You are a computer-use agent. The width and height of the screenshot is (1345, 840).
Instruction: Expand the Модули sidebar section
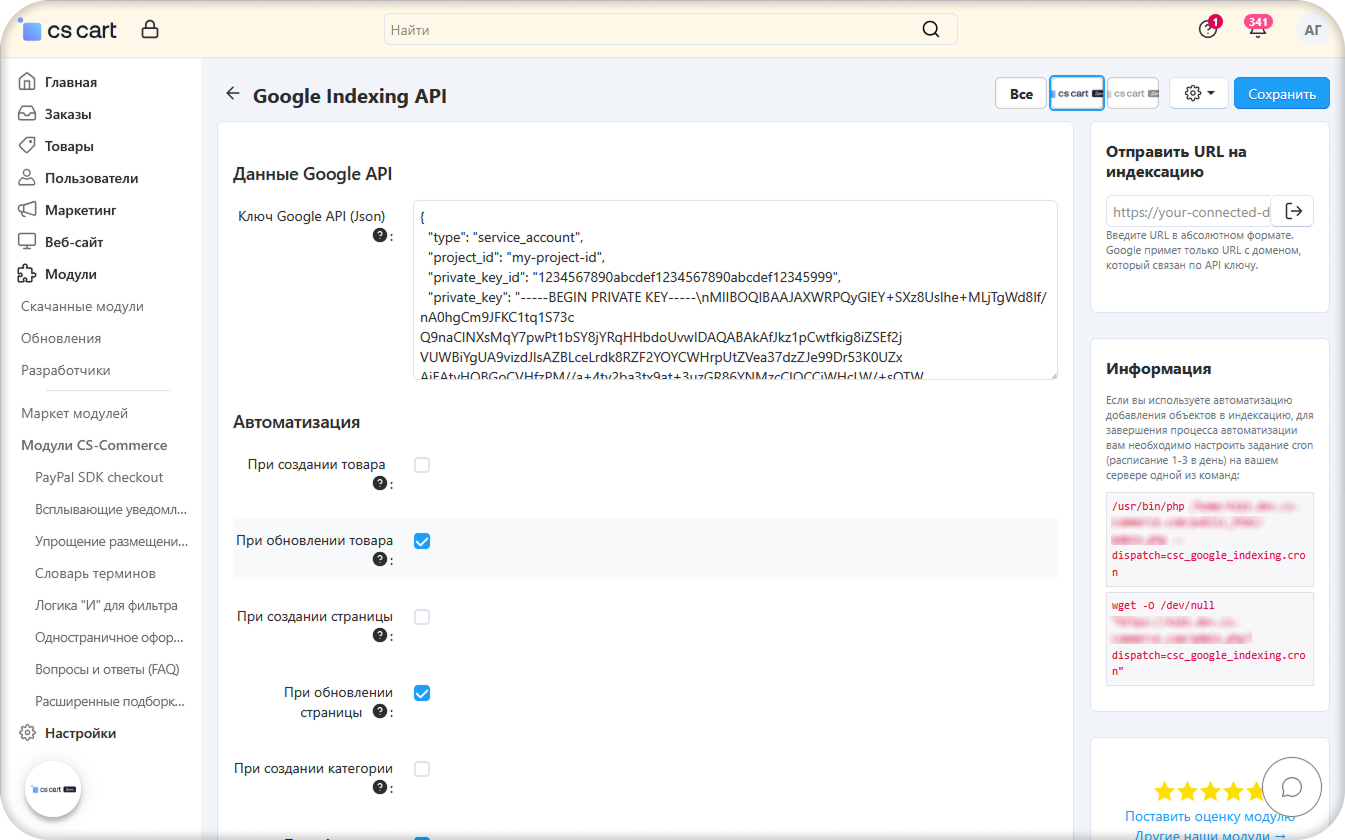[x=70, y=274]
